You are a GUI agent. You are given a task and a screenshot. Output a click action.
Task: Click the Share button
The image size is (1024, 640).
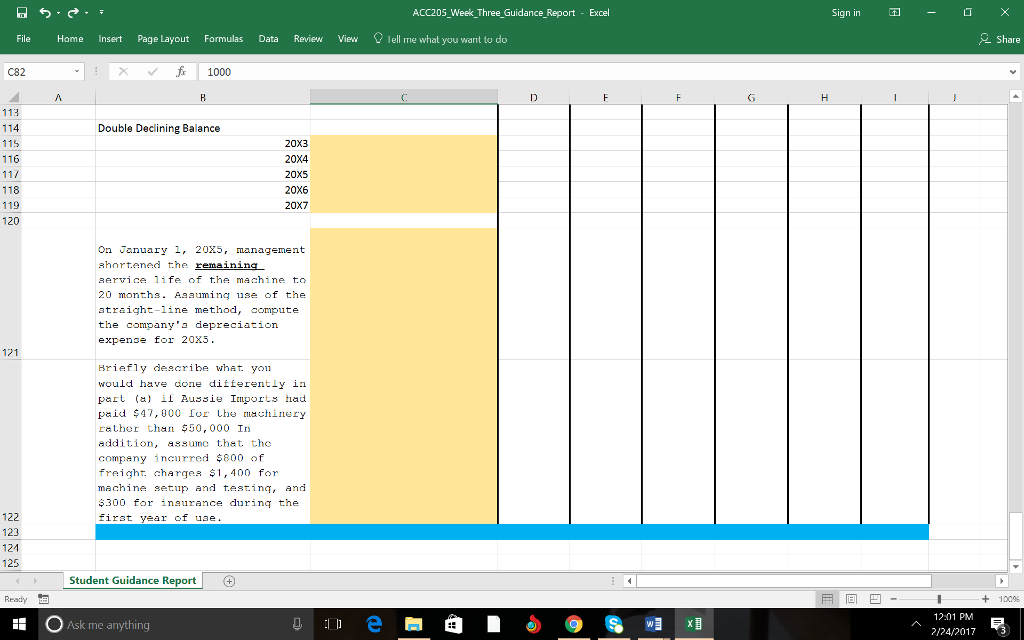(1000, 39)
